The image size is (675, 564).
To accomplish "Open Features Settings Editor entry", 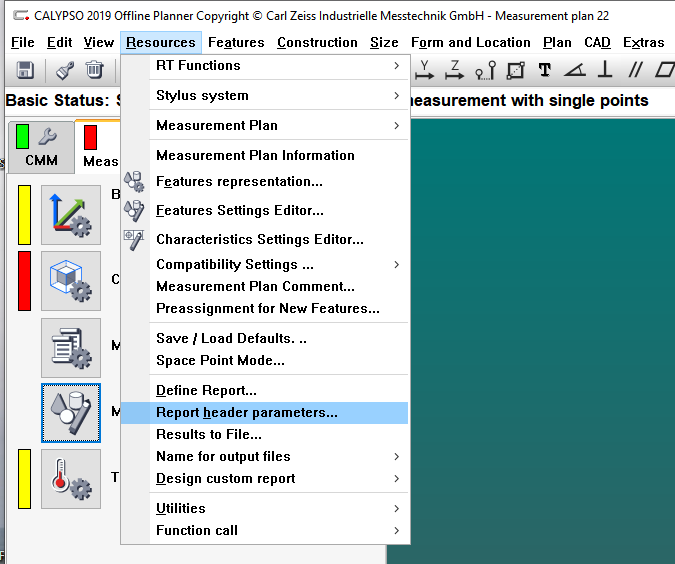I will 240,211.
